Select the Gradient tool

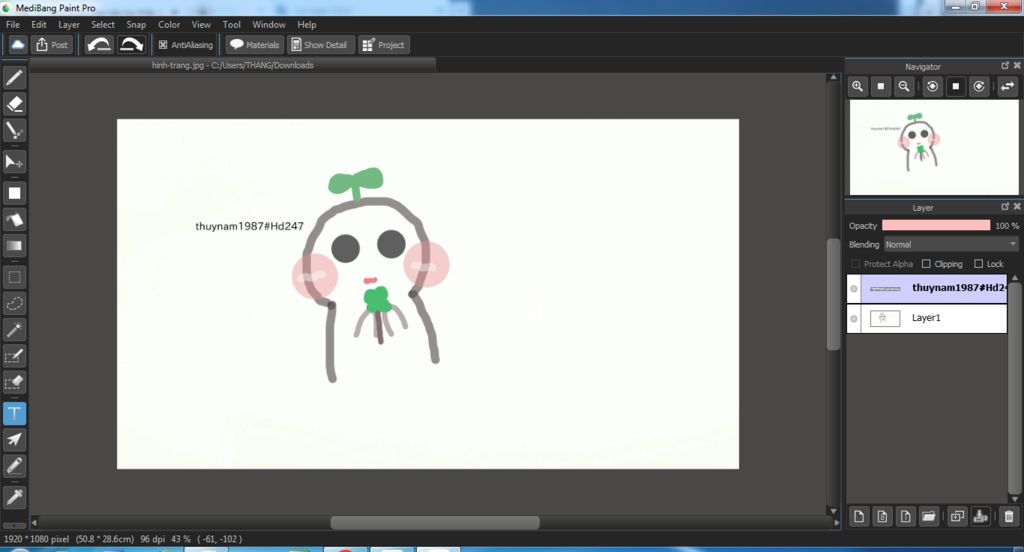click(x=14, y=246)
